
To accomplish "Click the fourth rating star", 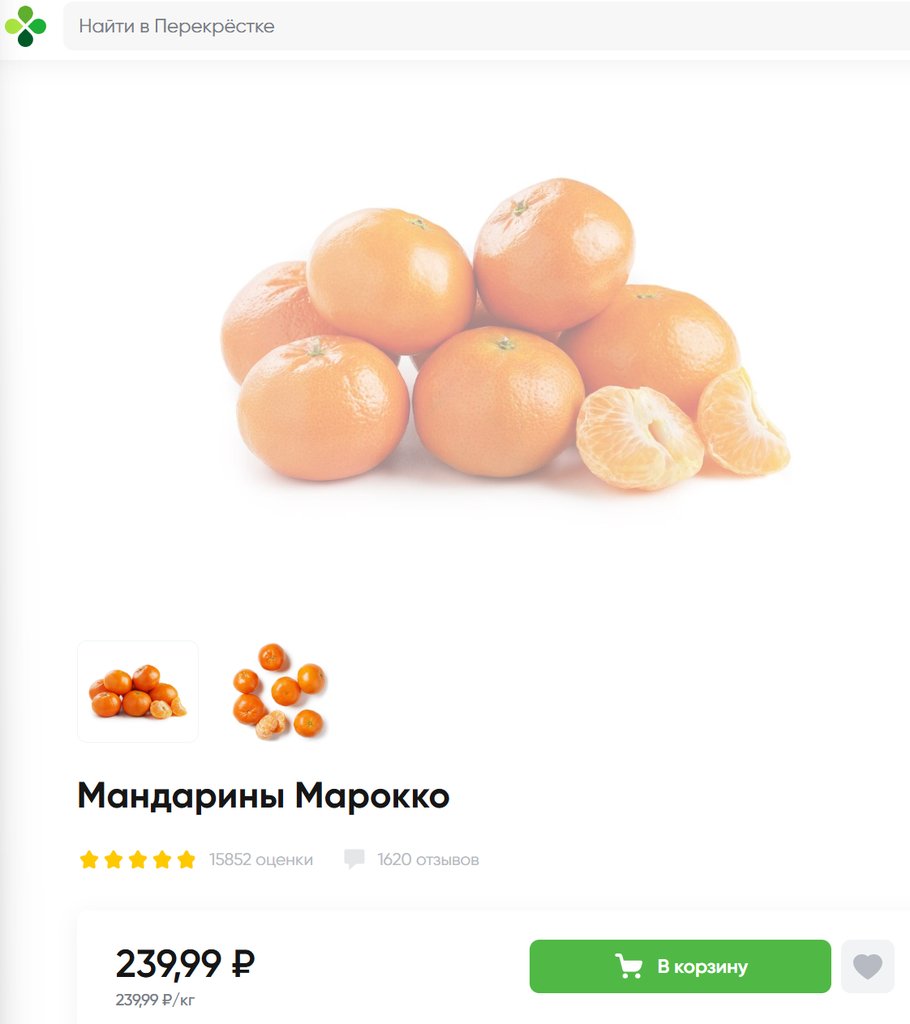I will tap(161, 859).
